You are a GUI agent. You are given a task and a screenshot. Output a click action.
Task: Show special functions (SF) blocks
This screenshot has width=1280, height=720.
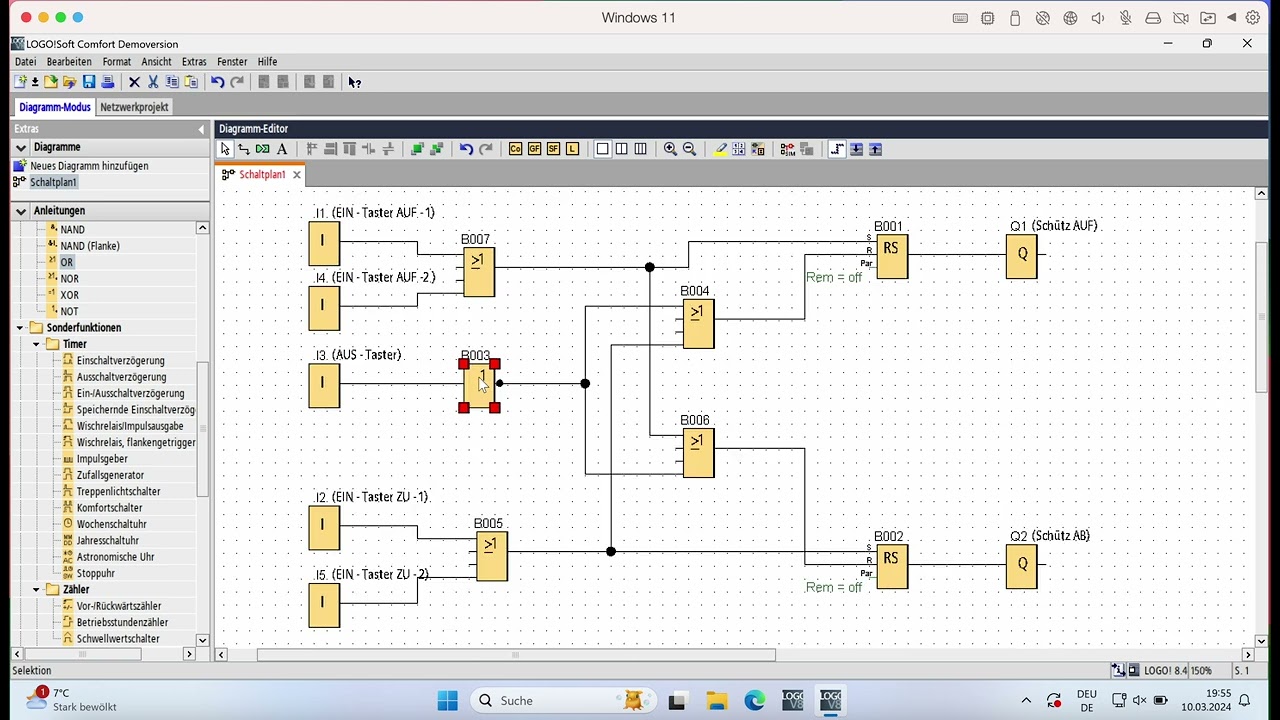553,149
